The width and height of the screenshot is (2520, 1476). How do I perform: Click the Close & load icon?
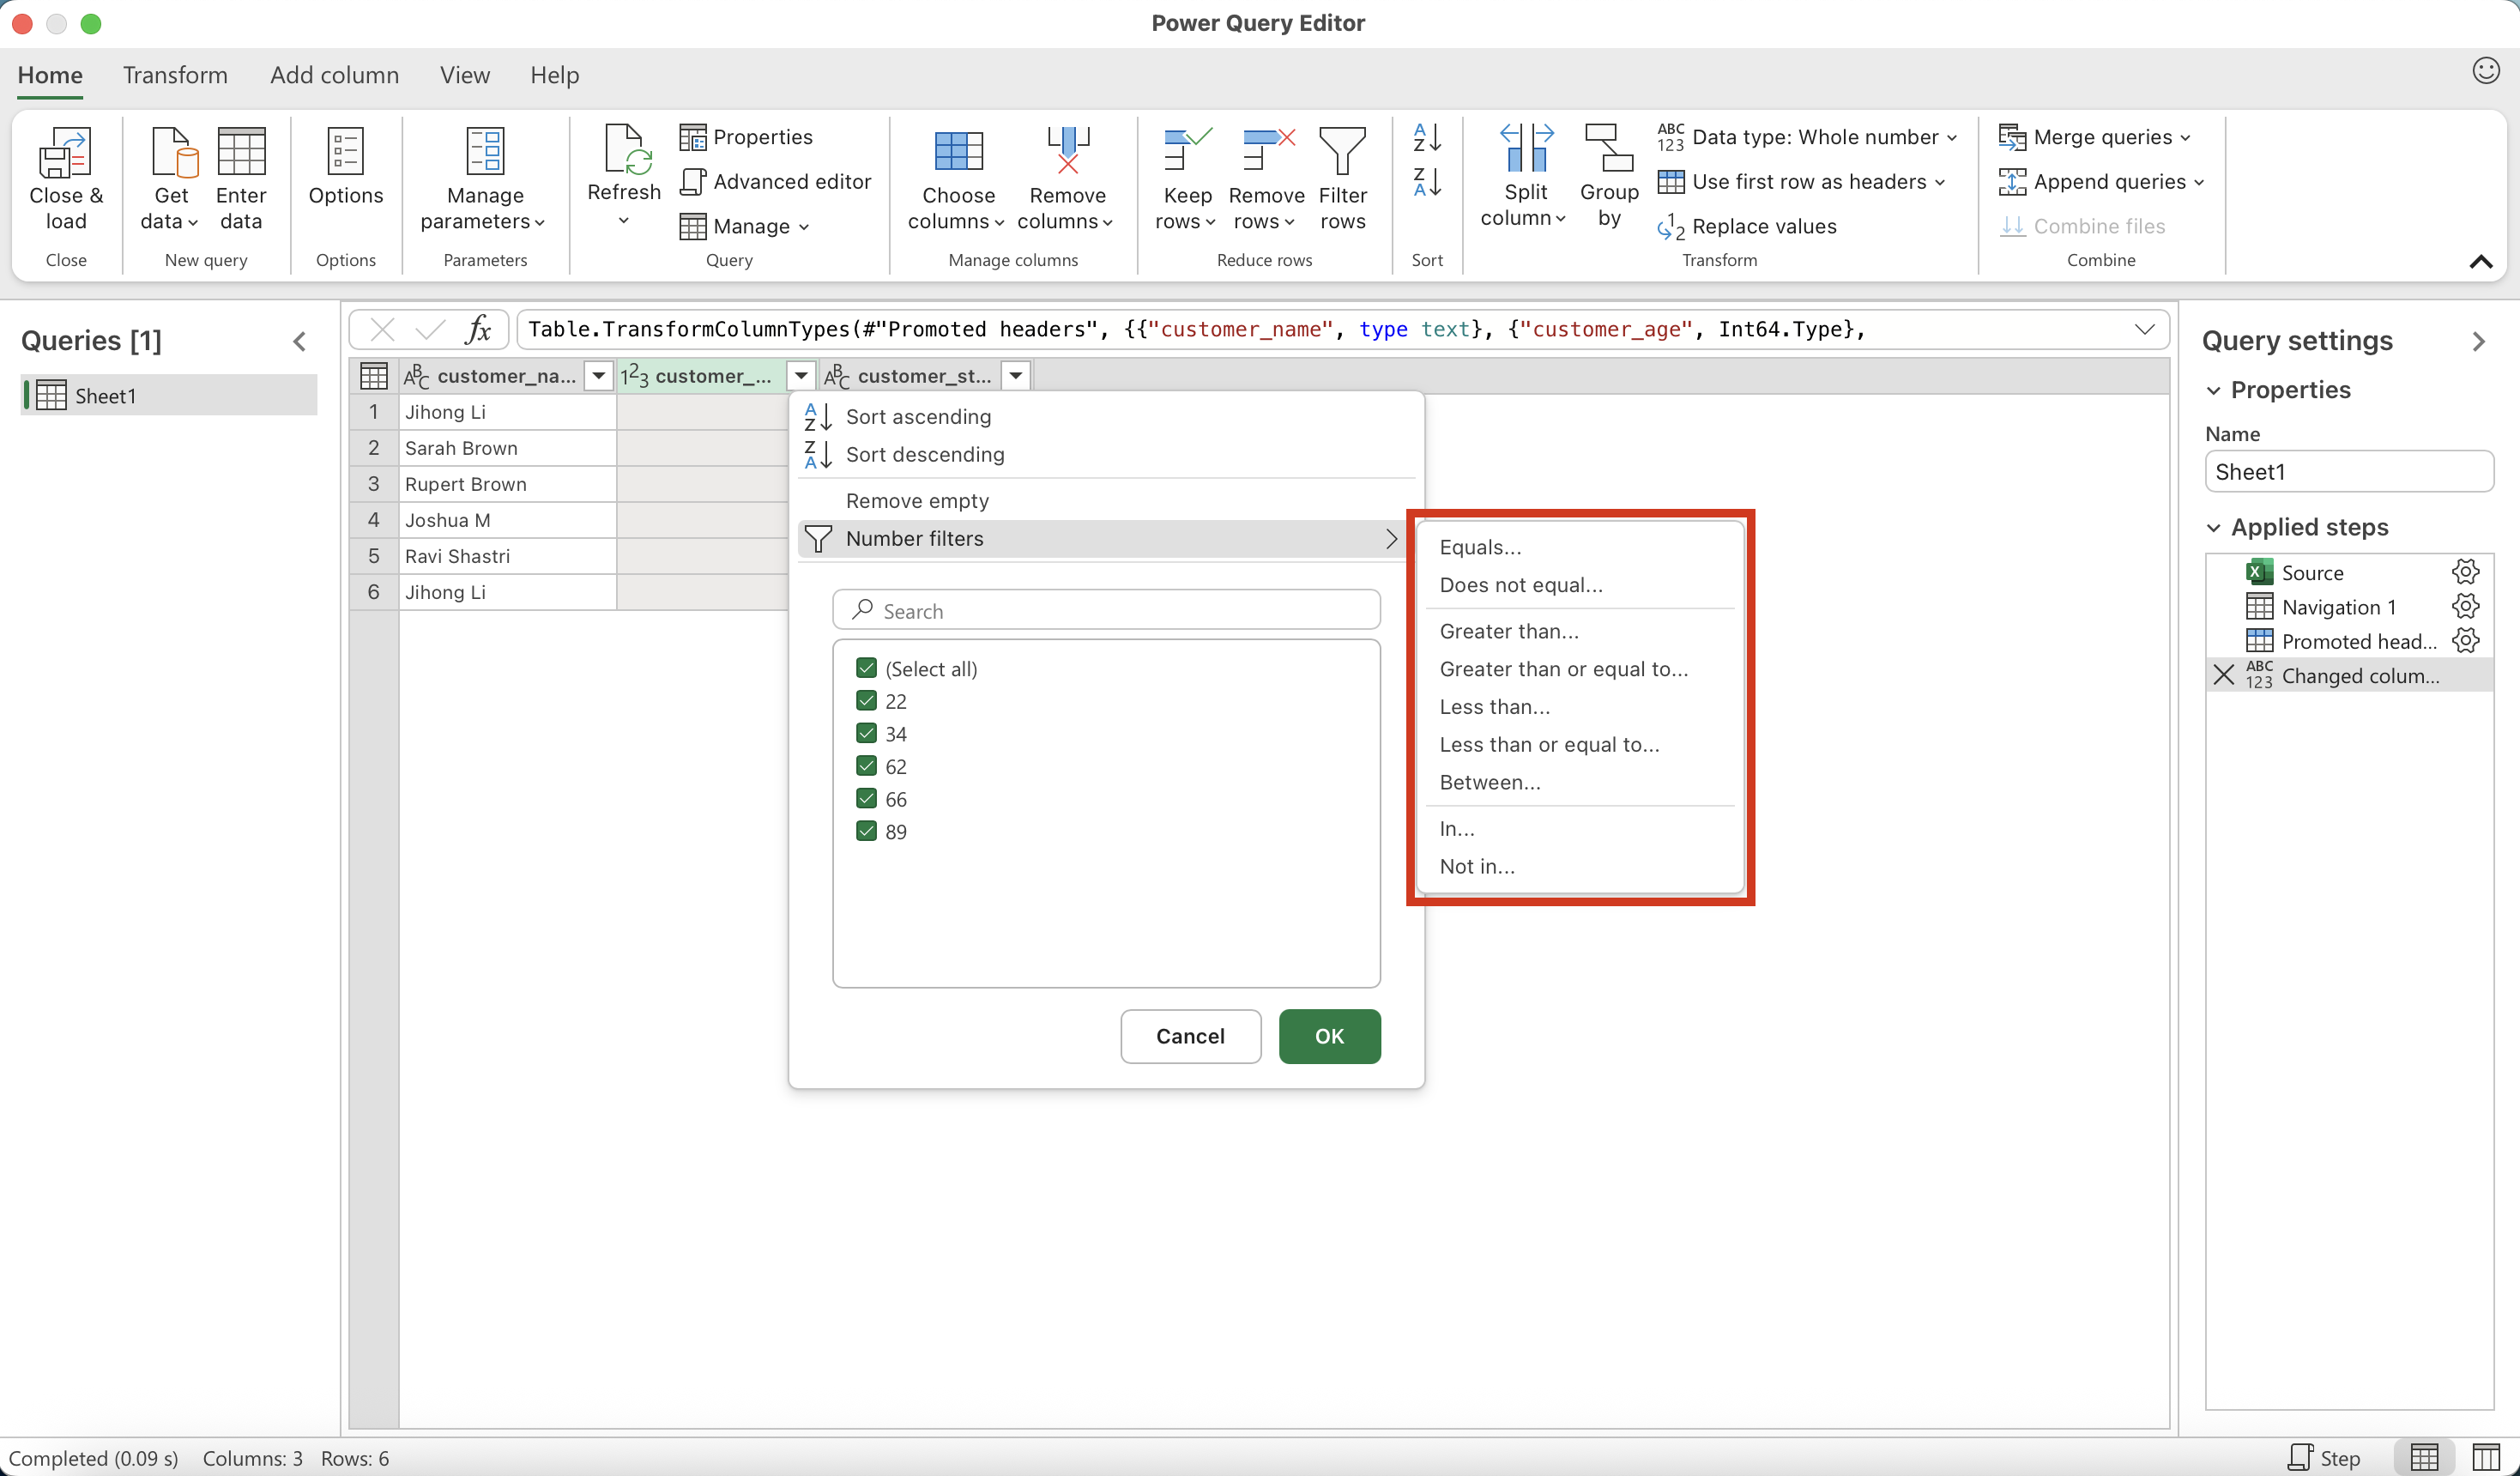point(65,152)
